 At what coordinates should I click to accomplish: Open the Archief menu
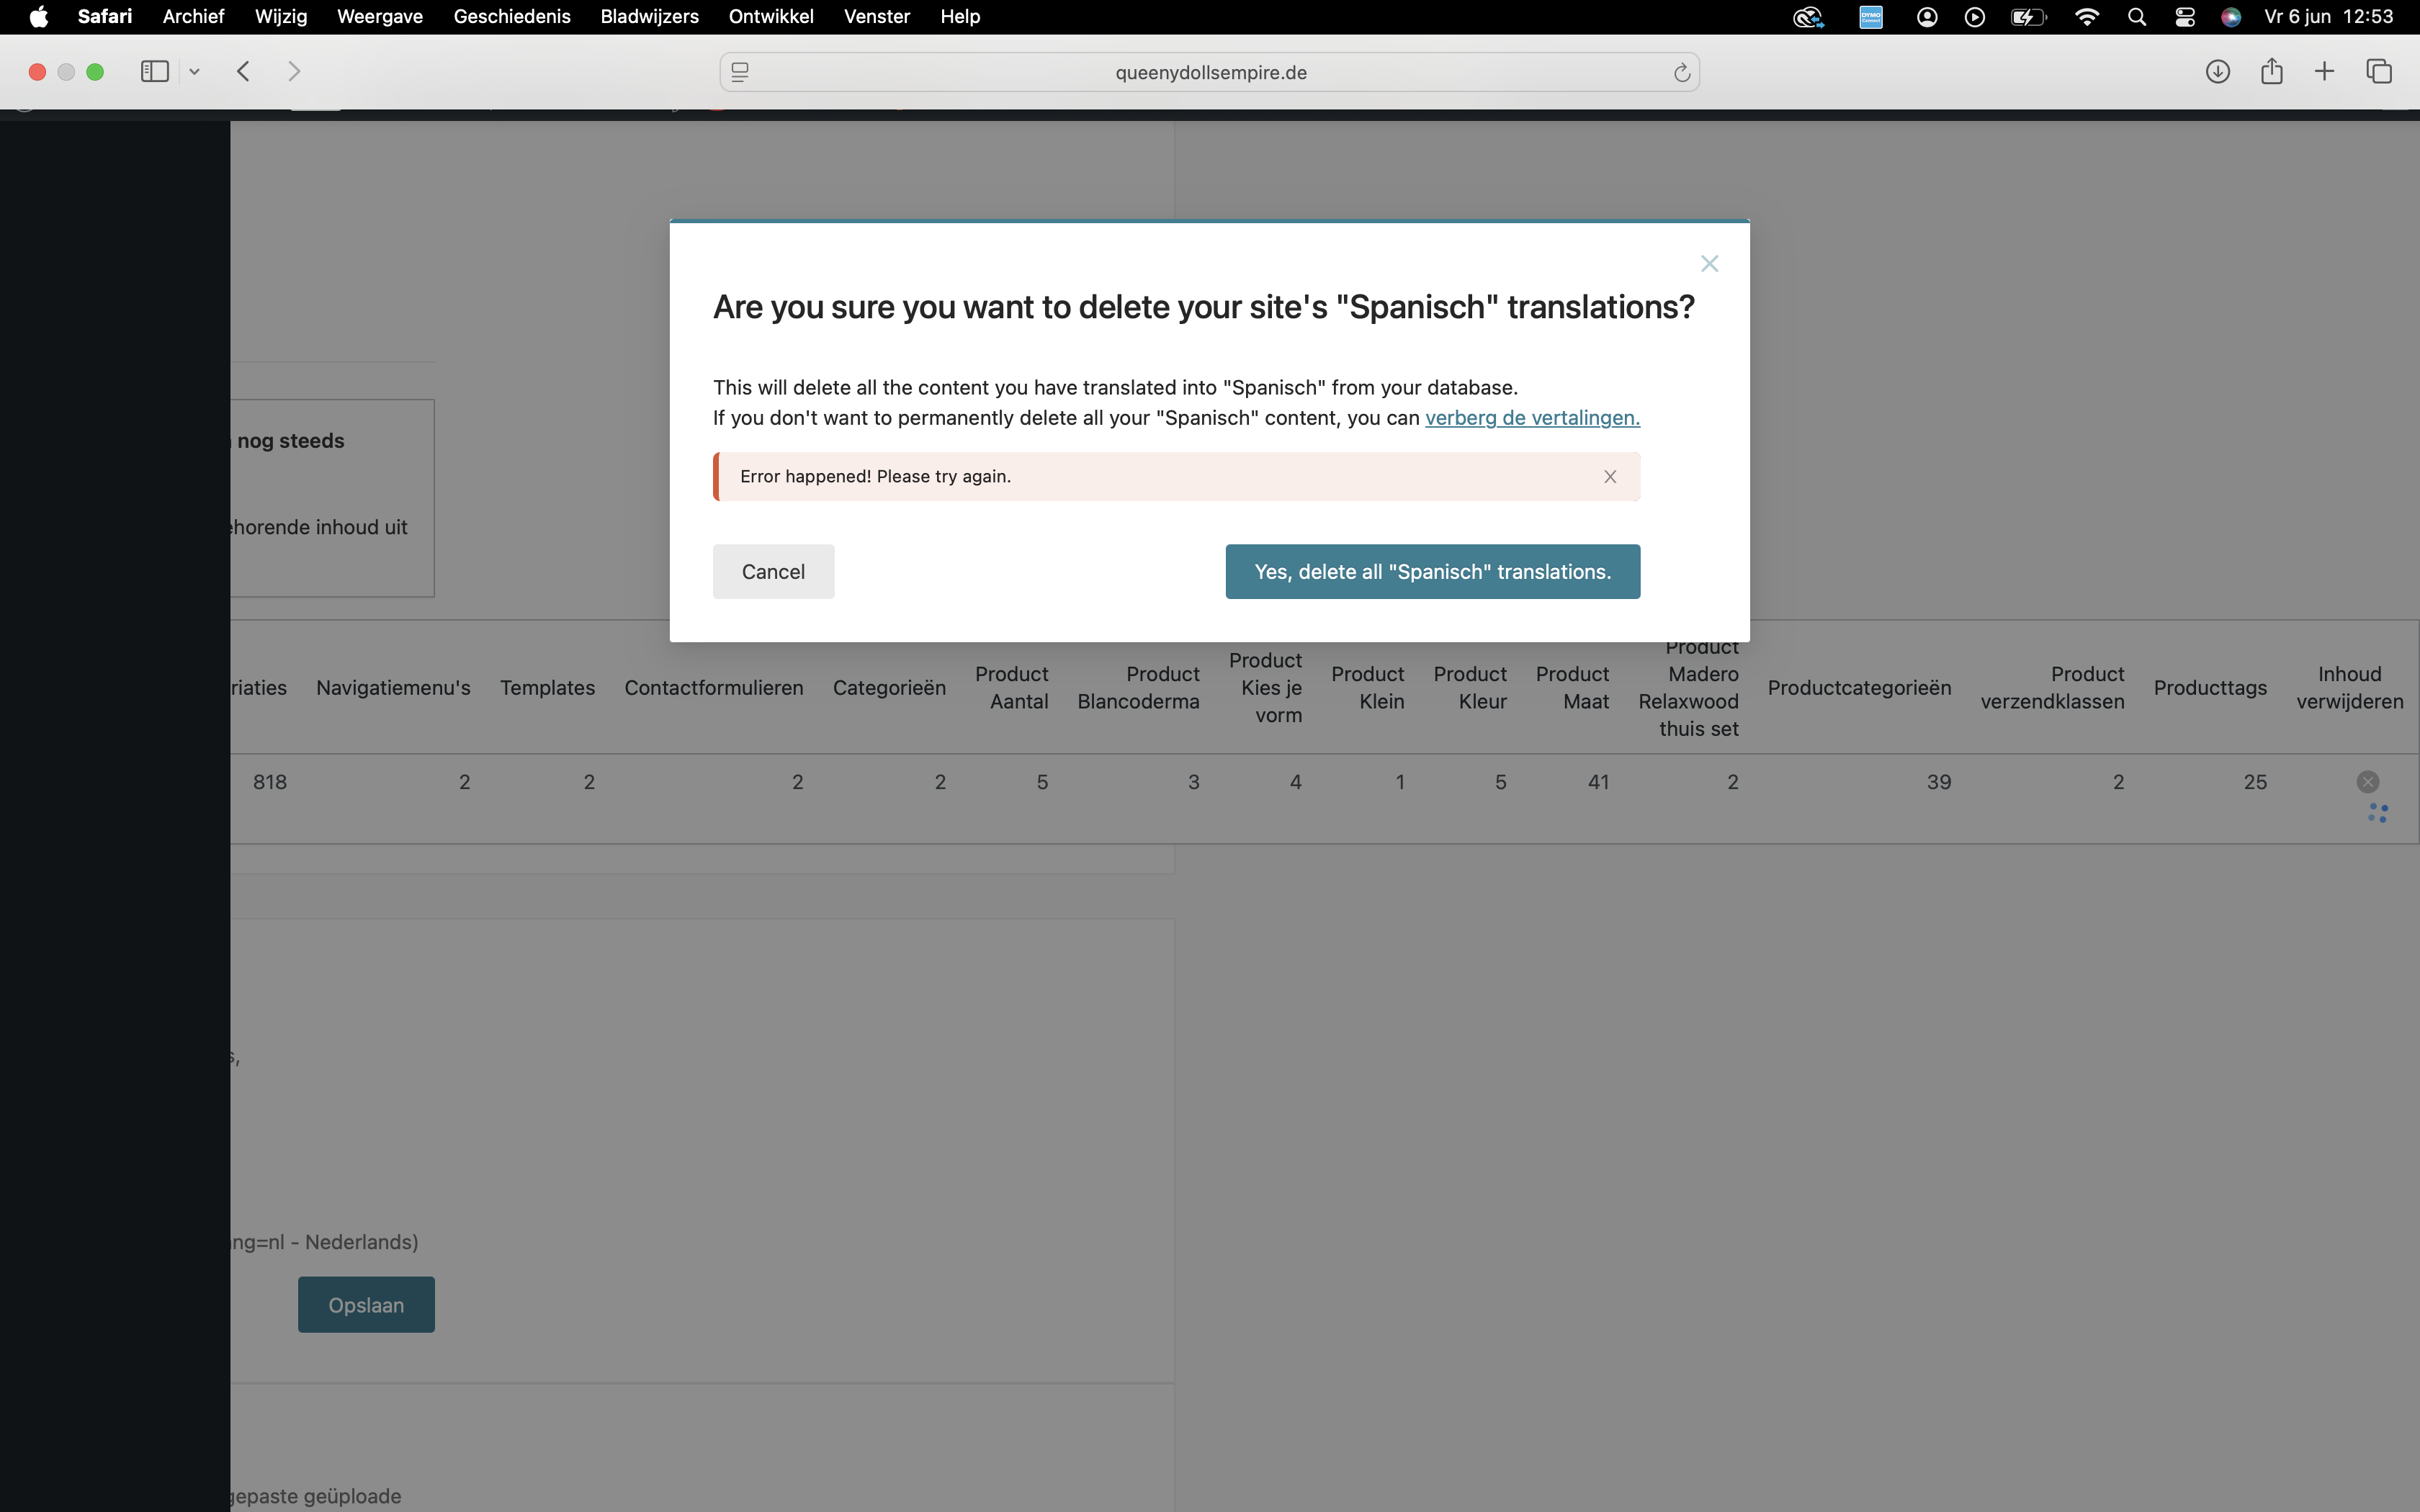coord(193,17)
